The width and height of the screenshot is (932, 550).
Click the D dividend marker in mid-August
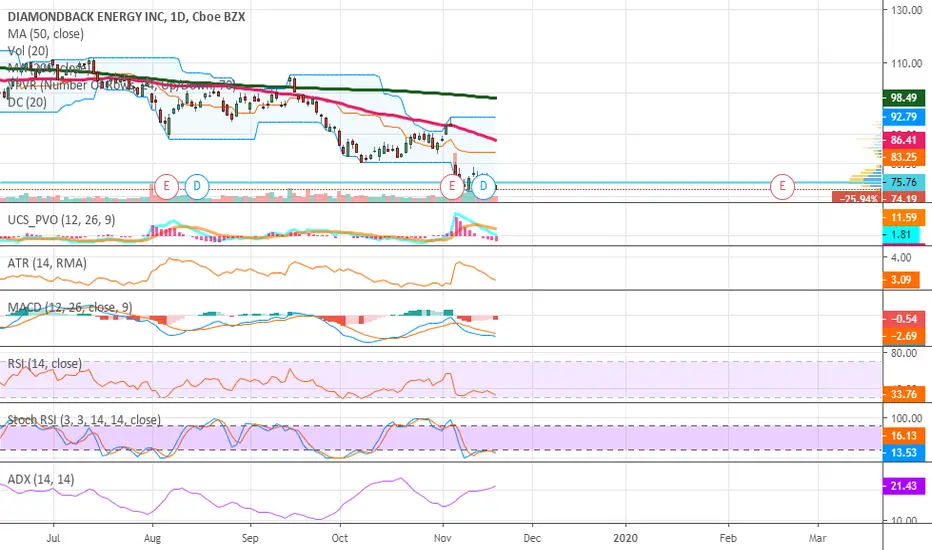[x=197, y=186]
